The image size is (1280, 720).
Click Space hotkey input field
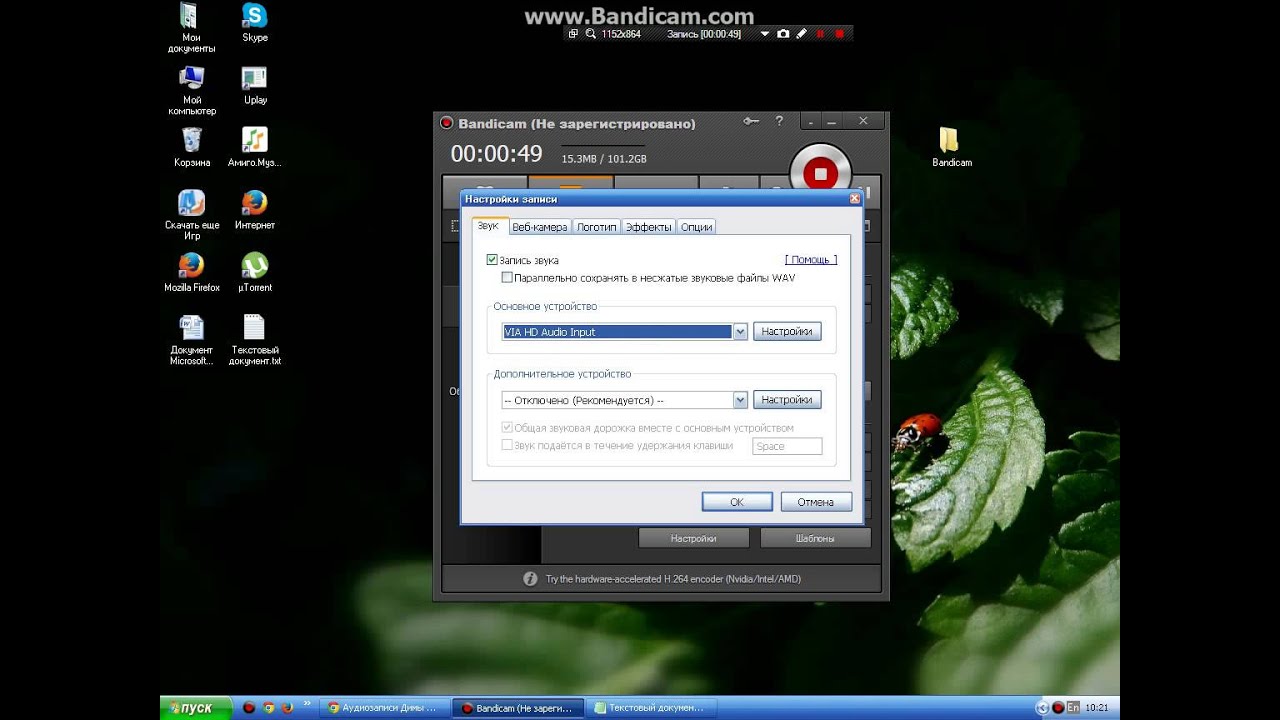pos(787,446)
